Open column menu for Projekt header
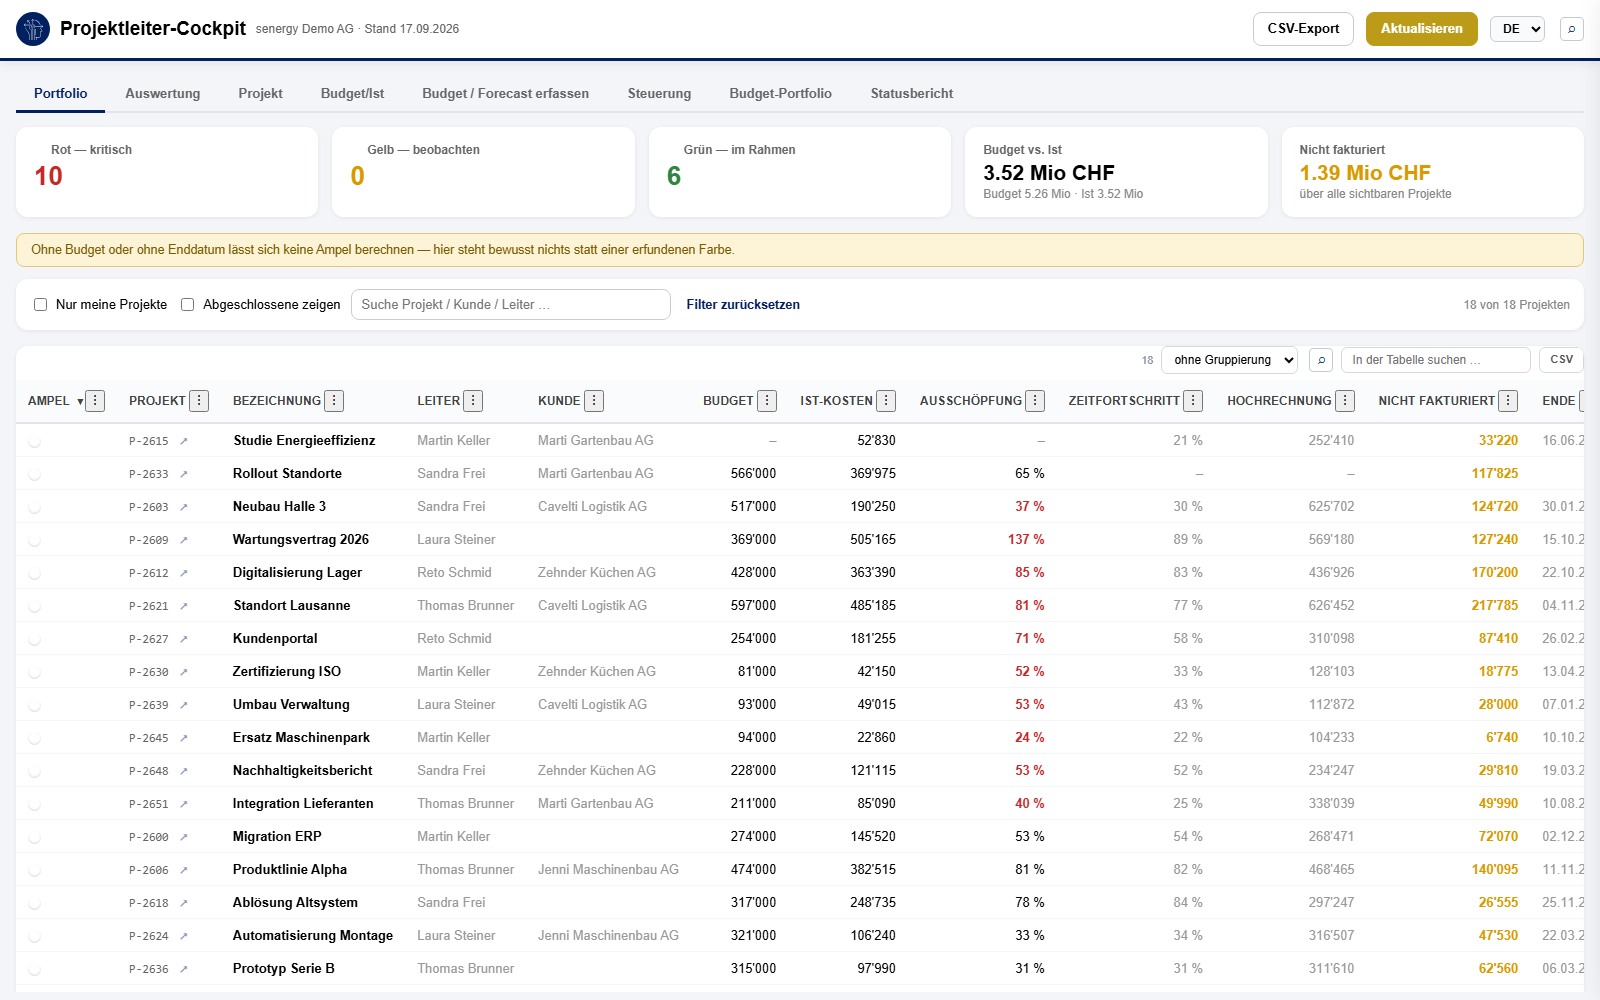Screen dimensions: 1600x1000 pyautogui.click(x=199, y=401)
